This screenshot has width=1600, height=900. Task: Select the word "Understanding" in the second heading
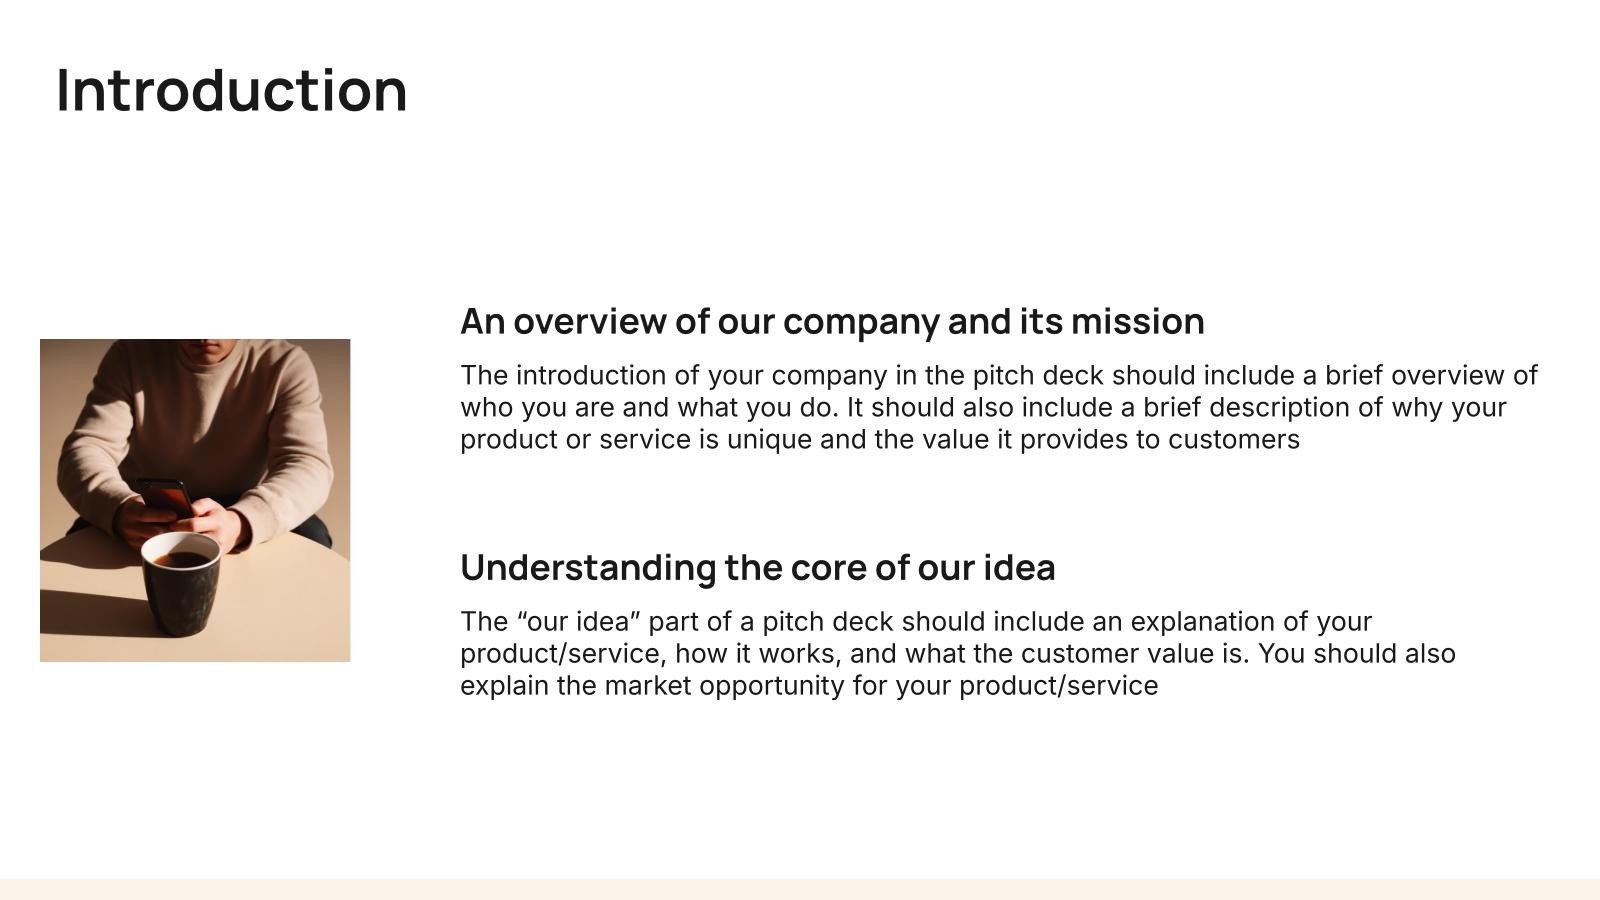(x=589, y=568)
